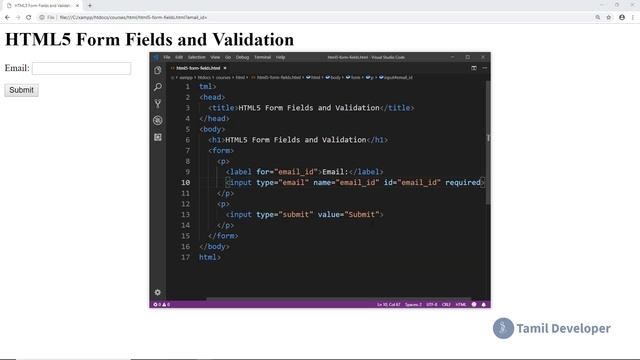Image resolution: width=640 pixels, height=360 pixels.
Task: Click the Email label on the page
Action: point(17,68)
